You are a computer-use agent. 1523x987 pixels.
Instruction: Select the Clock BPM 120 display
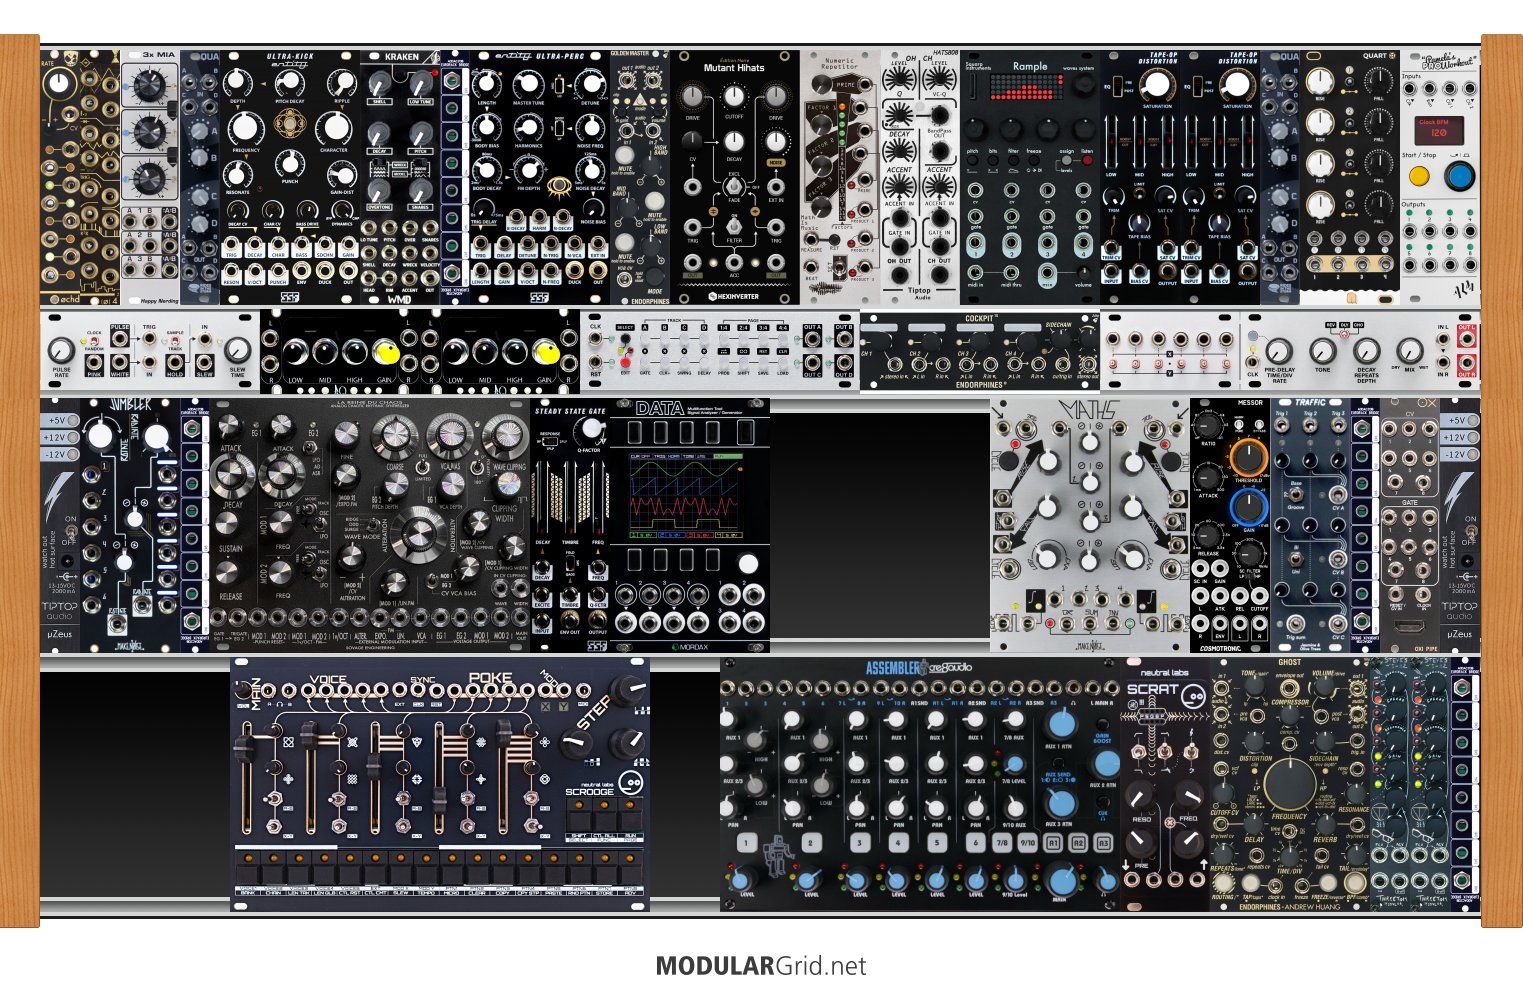[1439, 130]
